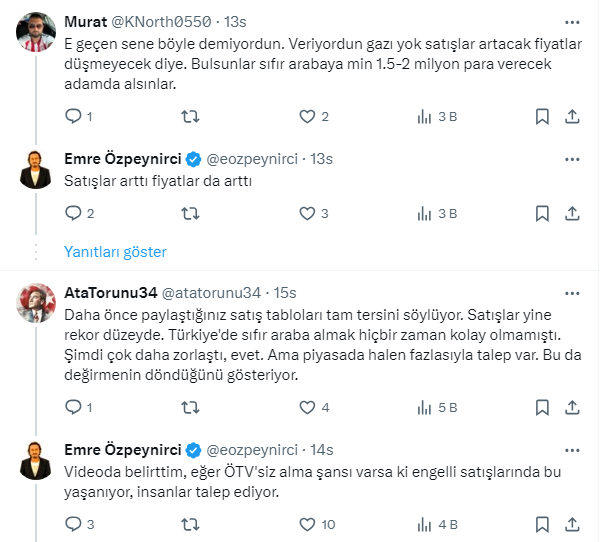
Task: Open more options on AtaTorunu34's tweet
Action: [x=572, y=292]
